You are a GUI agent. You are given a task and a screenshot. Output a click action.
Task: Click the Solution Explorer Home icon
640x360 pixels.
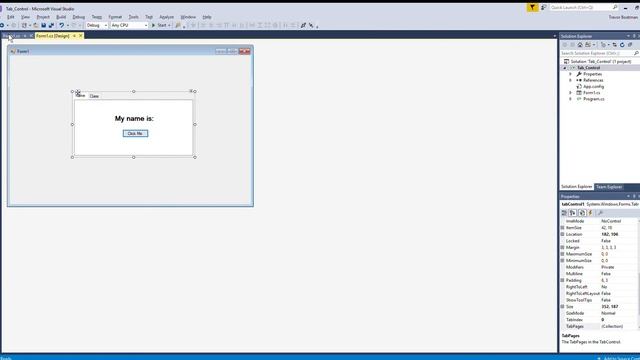580,45
